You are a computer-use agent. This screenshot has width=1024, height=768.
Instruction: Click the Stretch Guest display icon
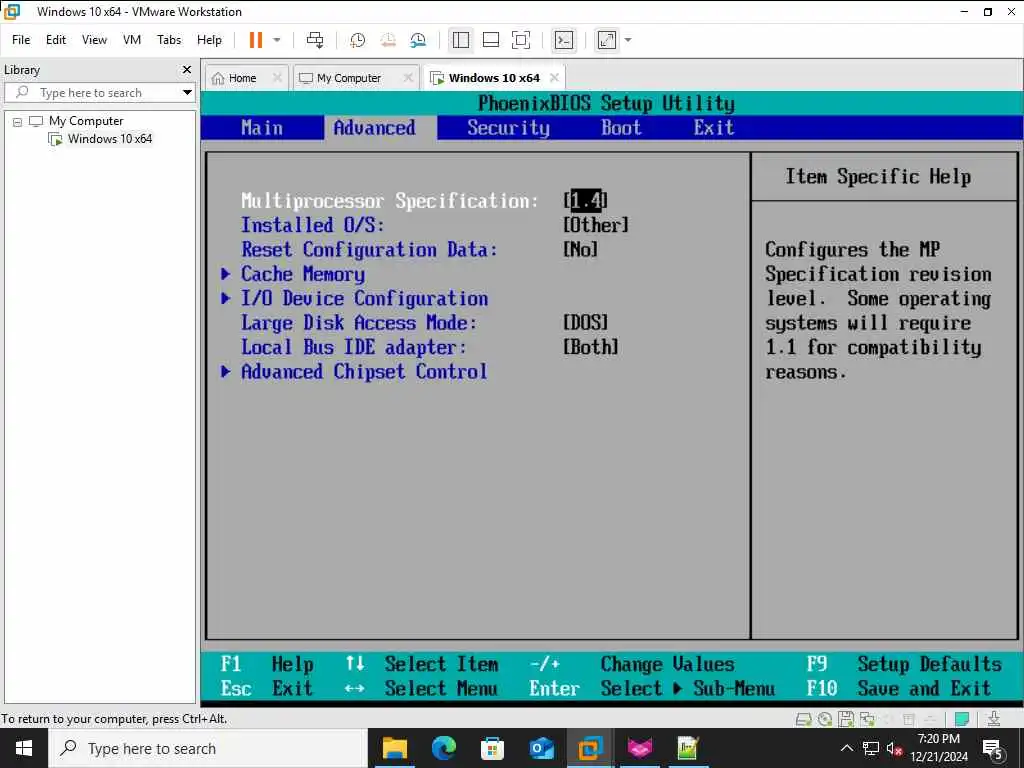pyautogui.click(x=607, y=40)
